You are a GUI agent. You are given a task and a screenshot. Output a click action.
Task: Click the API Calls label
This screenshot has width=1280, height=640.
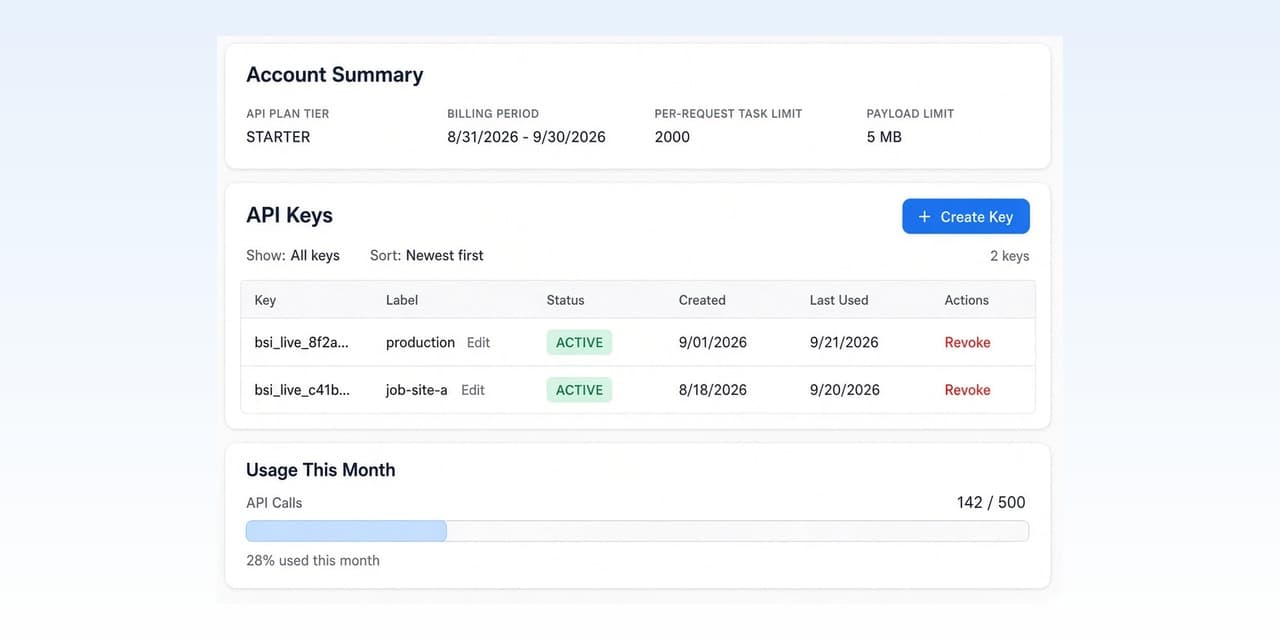click(x=274, y=503)
